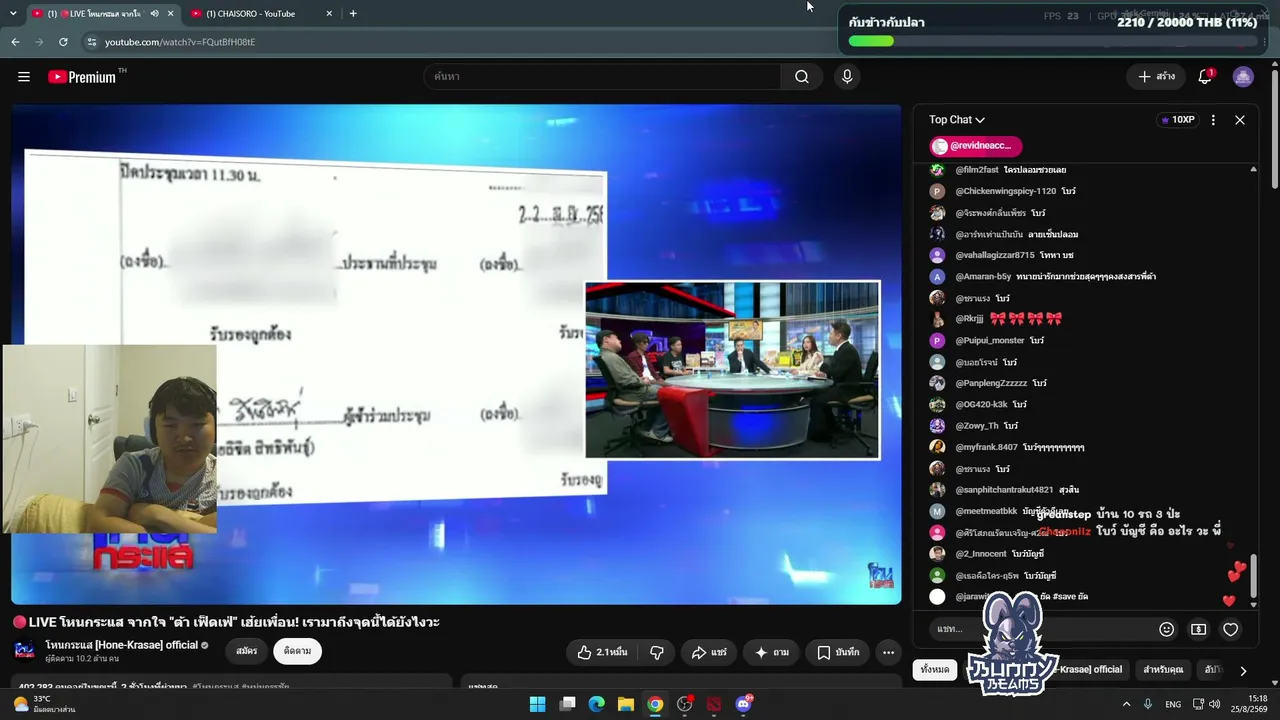Viewport: 1280px width, 720px height.
Task: Click @2_Innocent chat username
Action: pos(980,554)
